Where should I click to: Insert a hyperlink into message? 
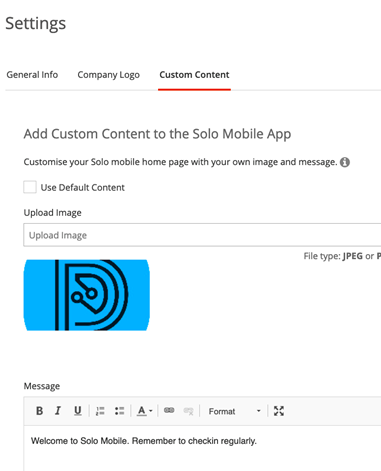pos(169,410)
